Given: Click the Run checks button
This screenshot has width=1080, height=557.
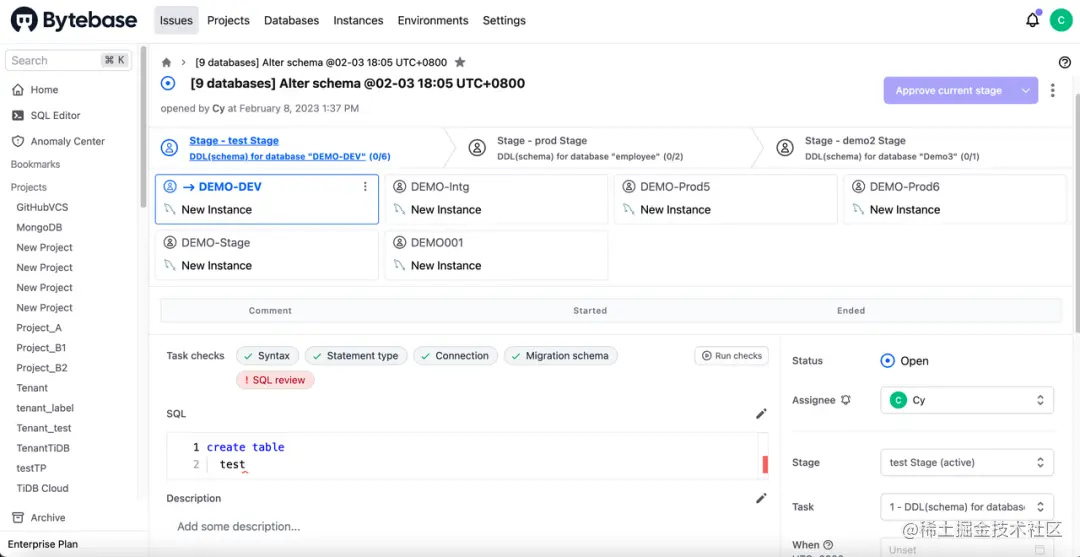Looking at the screenshot, I should 731,356.
